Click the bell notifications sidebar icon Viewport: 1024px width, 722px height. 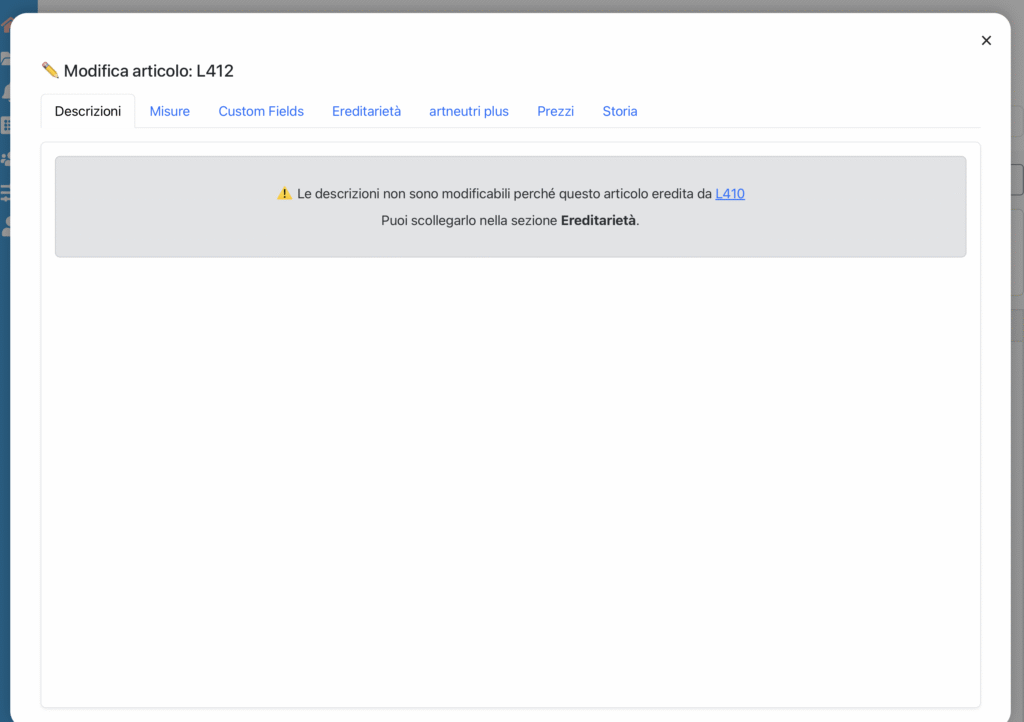(x=5, y=92)
